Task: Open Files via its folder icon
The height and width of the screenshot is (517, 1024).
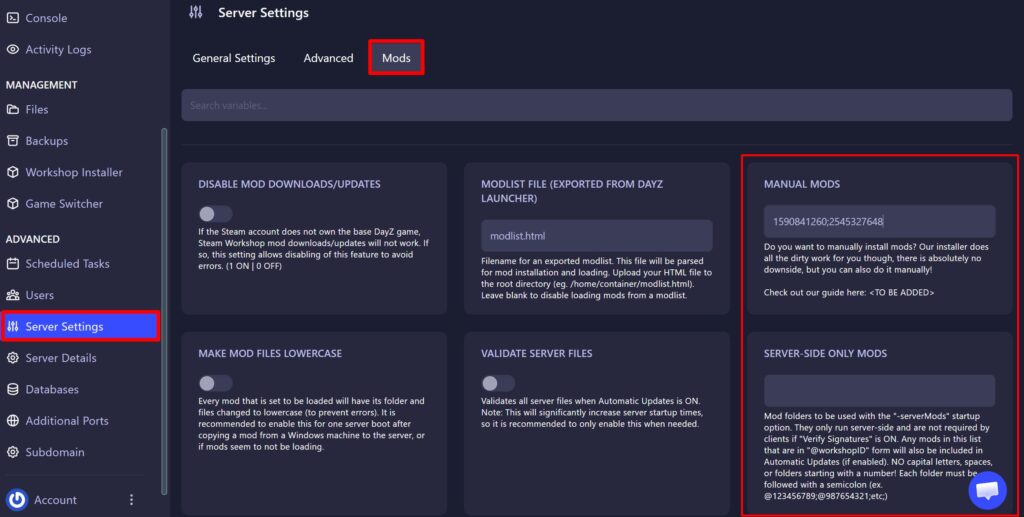Action: coord(13,109)
